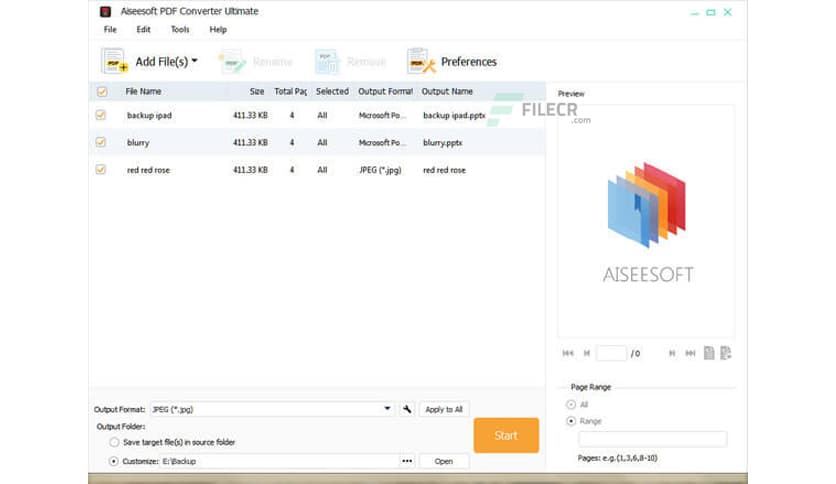This screenshot has width=836, height=484.
Task: Maximize the Aiseesoft window
Action: (711, 12)
